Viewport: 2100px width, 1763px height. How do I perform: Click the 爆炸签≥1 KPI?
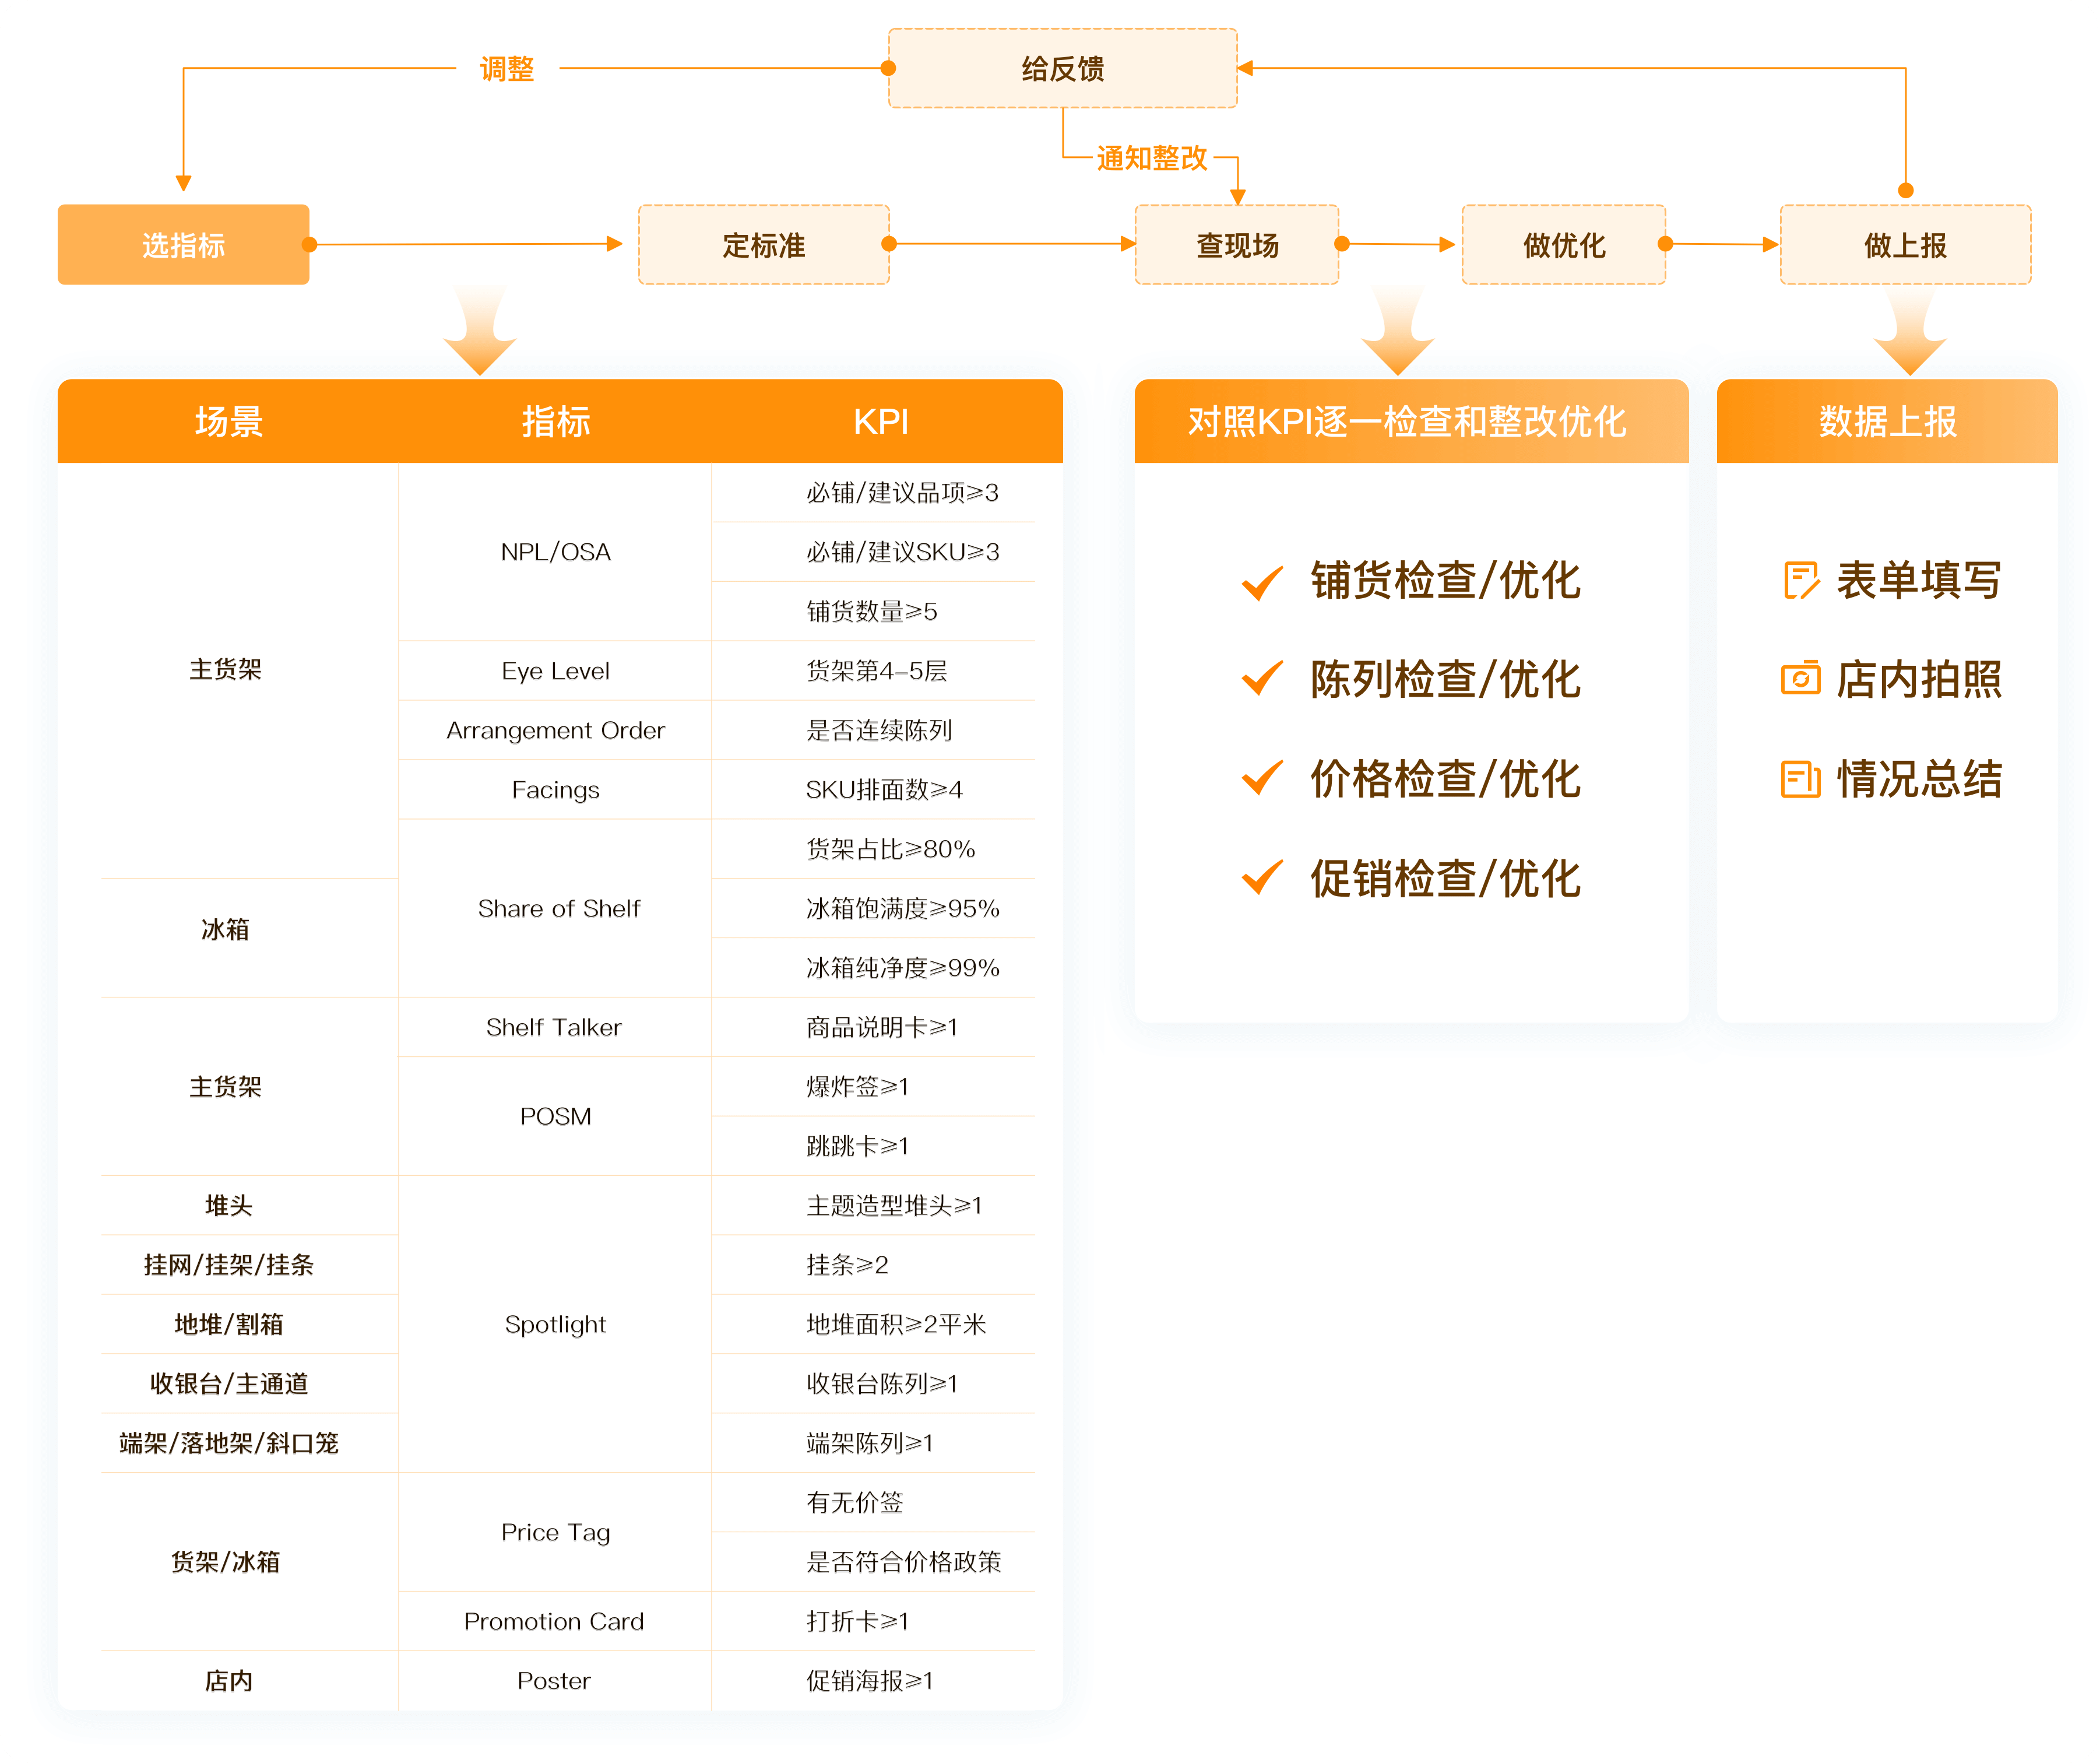click(858, 1087)
